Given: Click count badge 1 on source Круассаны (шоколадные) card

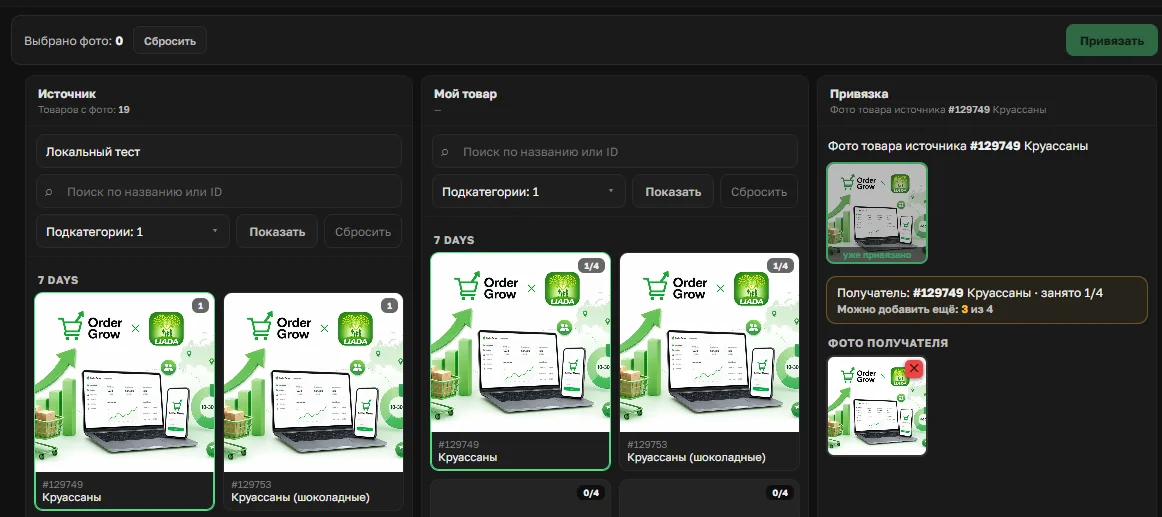Looking at the screenshot, I should 390,305.
